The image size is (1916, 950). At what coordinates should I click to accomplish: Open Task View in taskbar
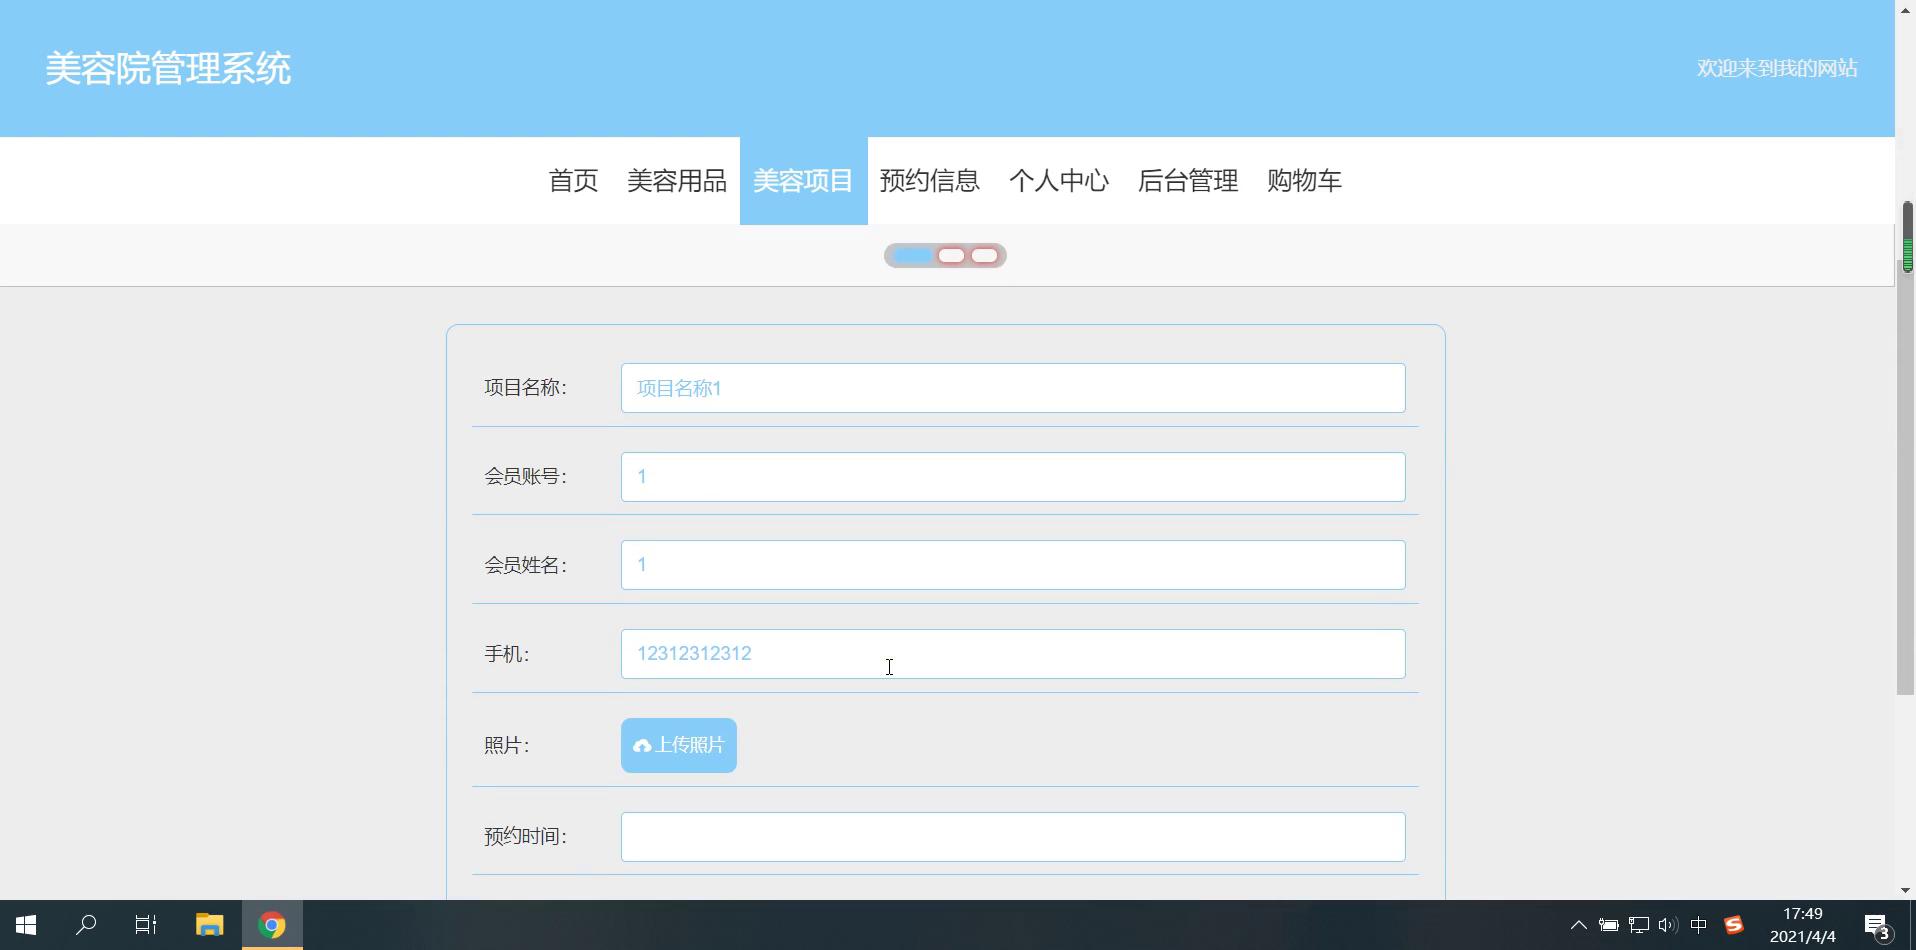tap(146, 925)
